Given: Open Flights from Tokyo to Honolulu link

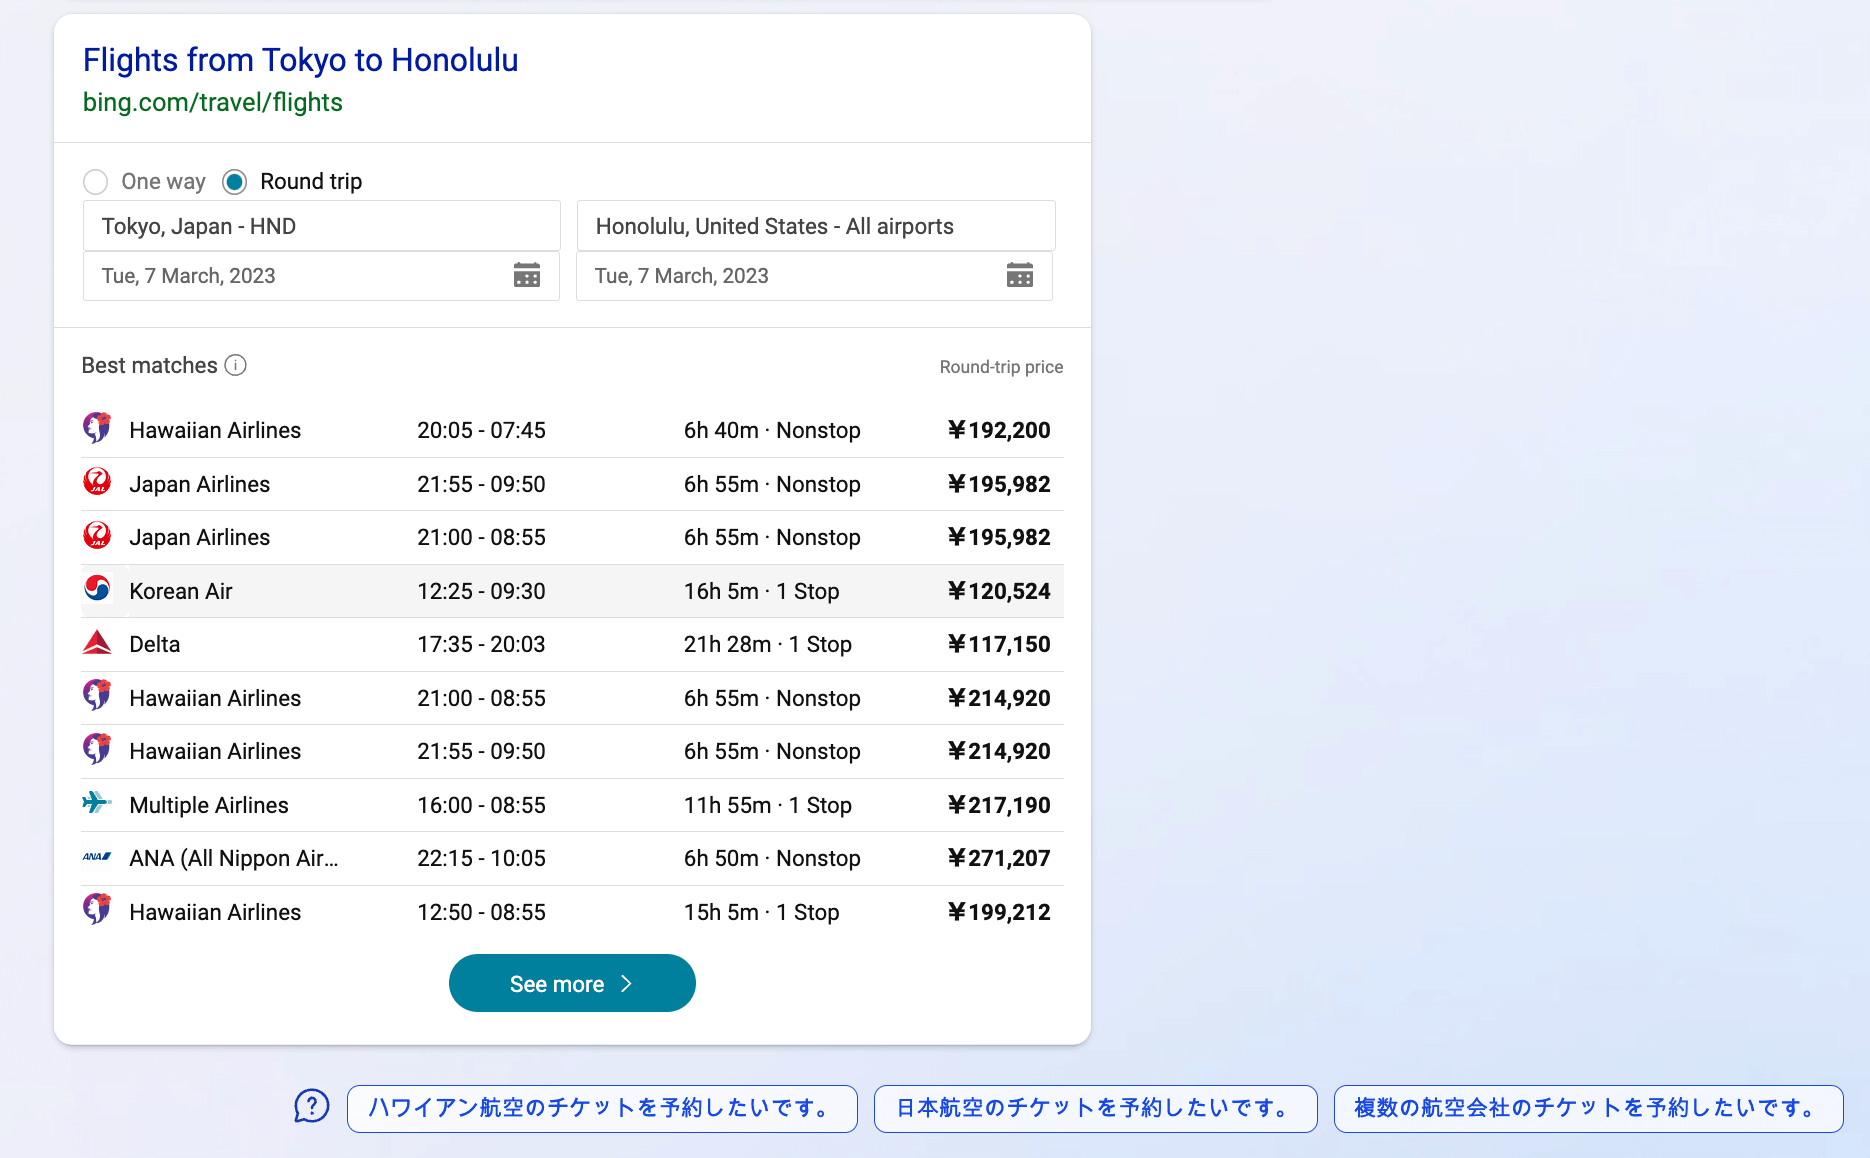Looking at the screenshot, I should coord(300,60).
